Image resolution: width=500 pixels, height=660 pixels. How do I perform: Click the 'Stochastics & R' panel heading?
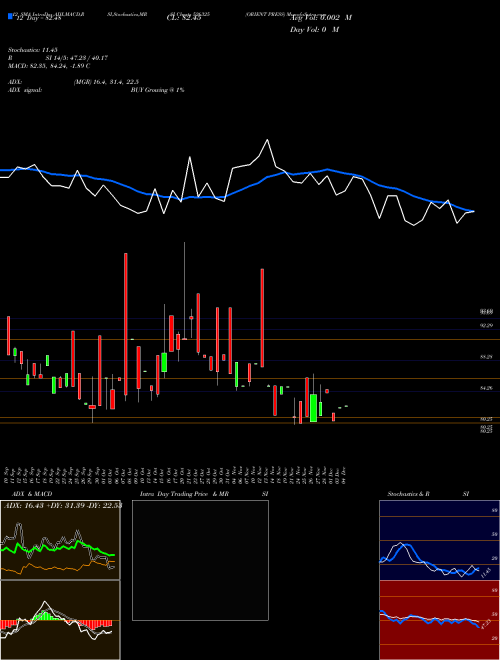[x=409, y=494]
